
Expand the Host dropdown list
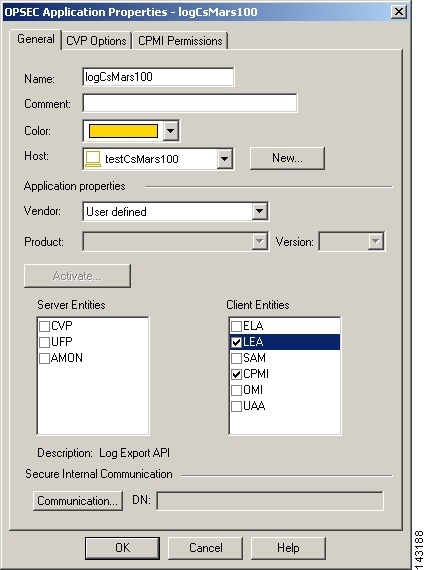pos(225,158)
